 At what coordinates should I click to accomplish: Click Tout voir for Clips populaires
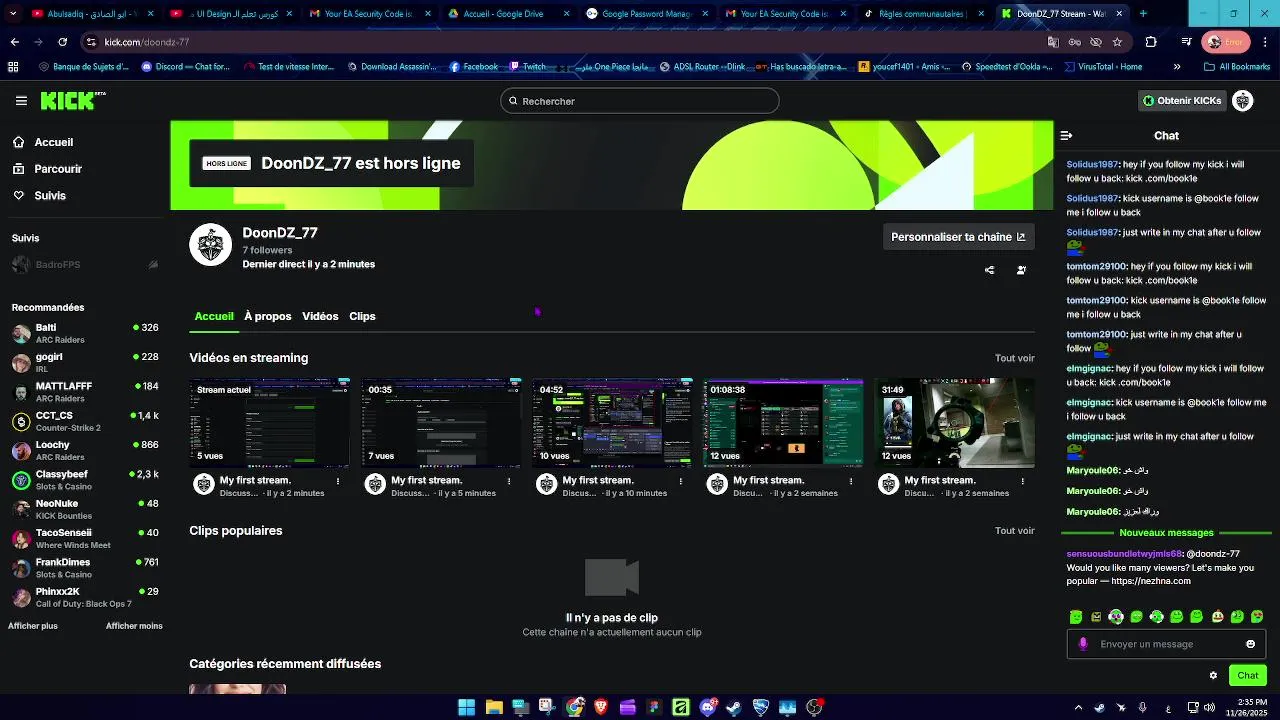[x=1014, y=531]
